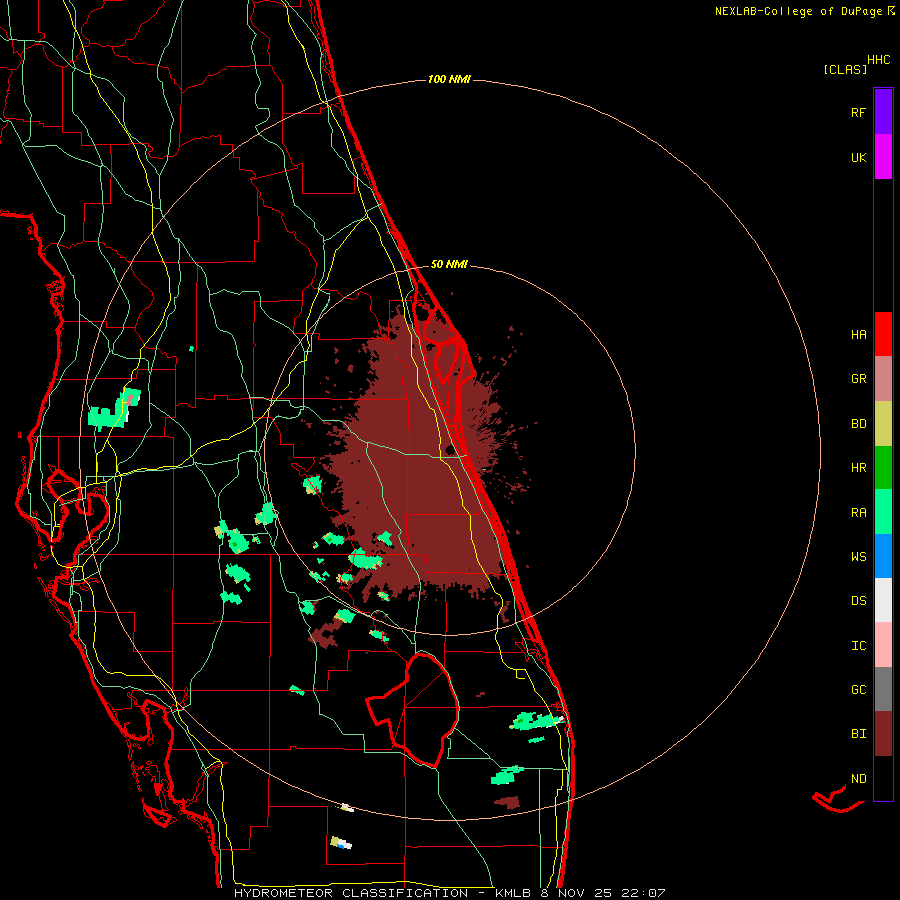Screen dimensions: 900x900
Task: Select the ND legend label
Action: [x=858, y=779]
